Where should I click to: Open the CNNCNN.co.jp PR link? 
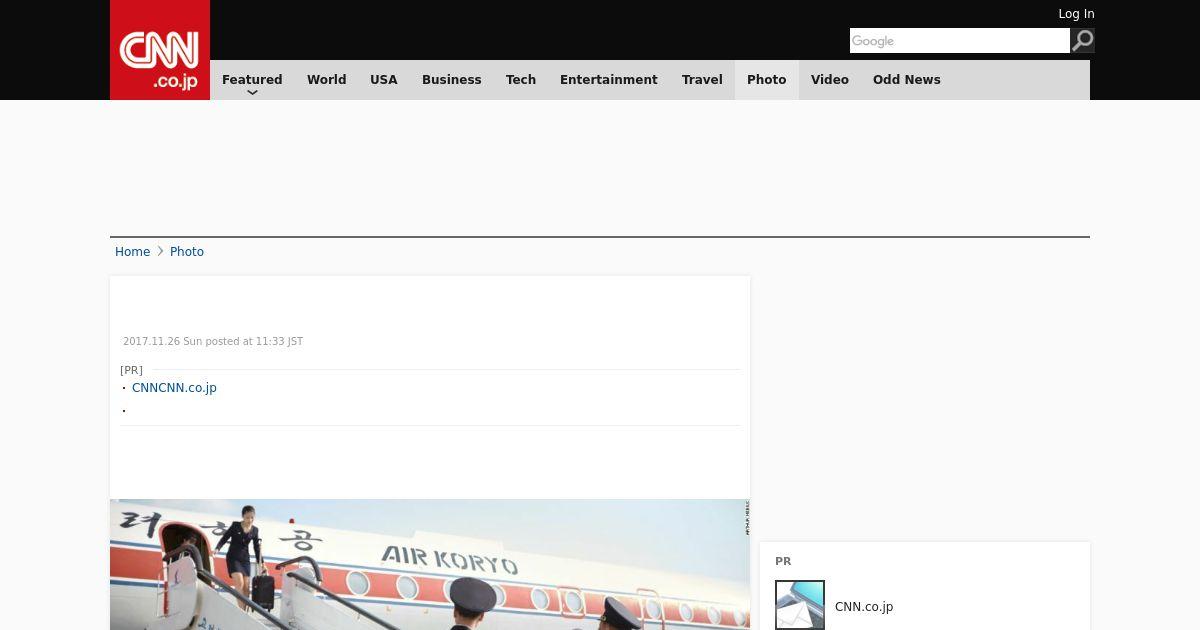coord(174,388)
